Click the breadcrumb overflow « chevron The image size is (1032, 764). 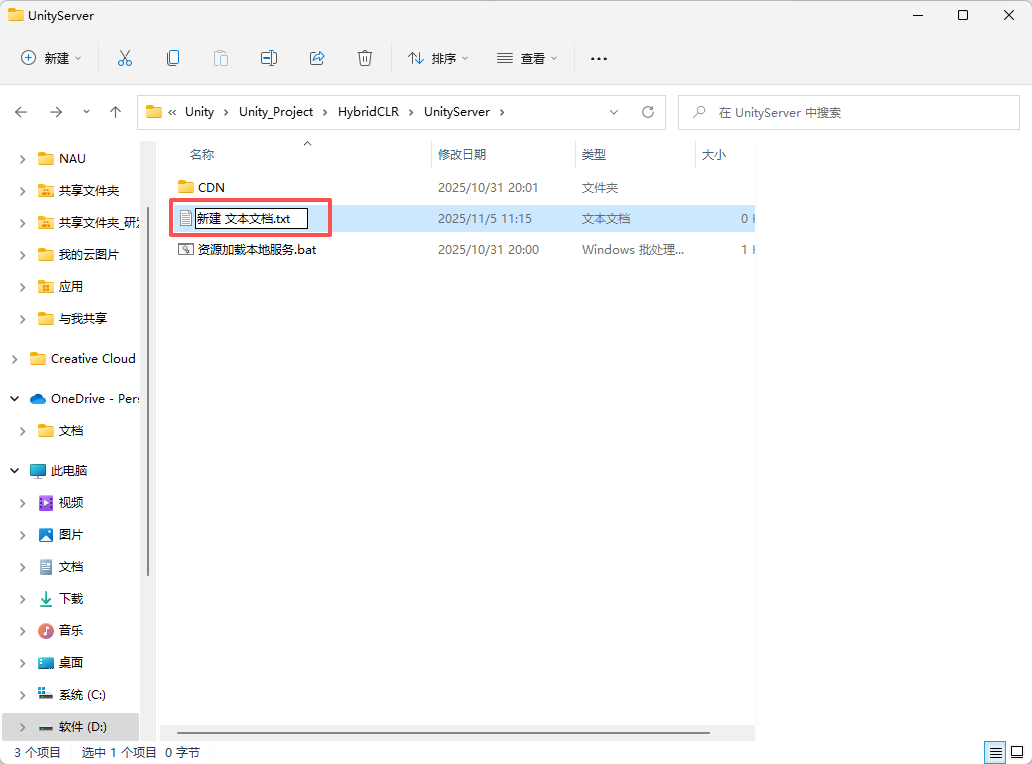[172, 113]
